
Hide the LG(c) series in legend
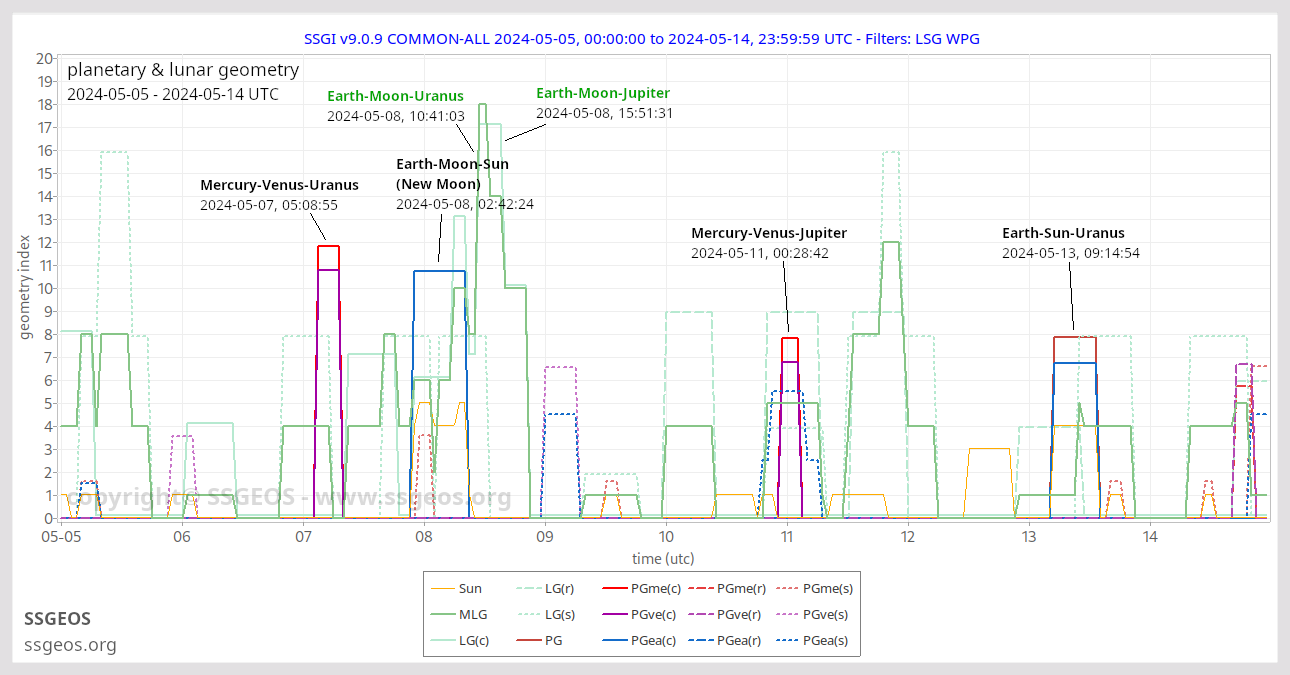click(473, 640)
